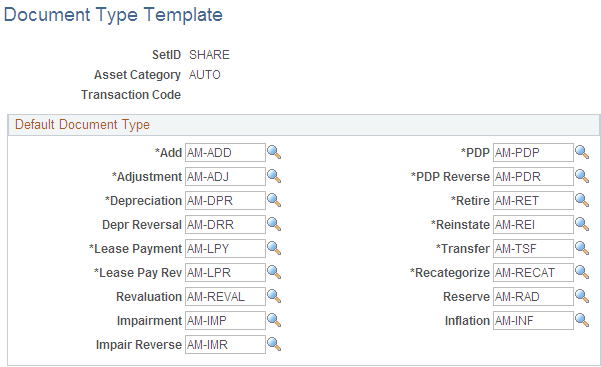Open lookup for the Reserve field
The width and height of the screenshot is (601, 367).
pyautogui.click(x=582, y=296)
